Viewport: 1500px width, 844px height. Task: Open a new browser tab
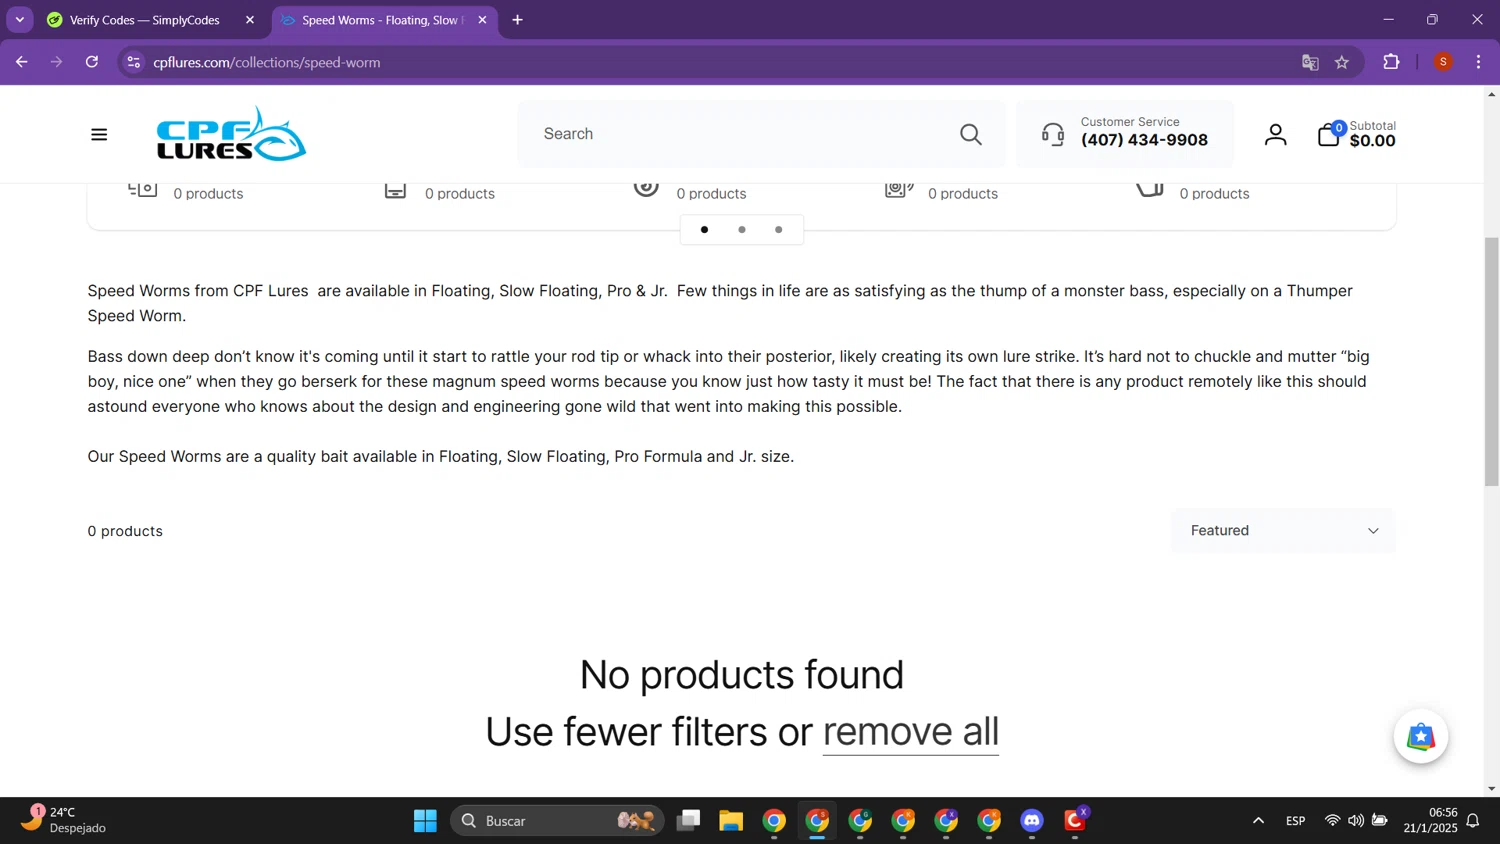[517, 20]
